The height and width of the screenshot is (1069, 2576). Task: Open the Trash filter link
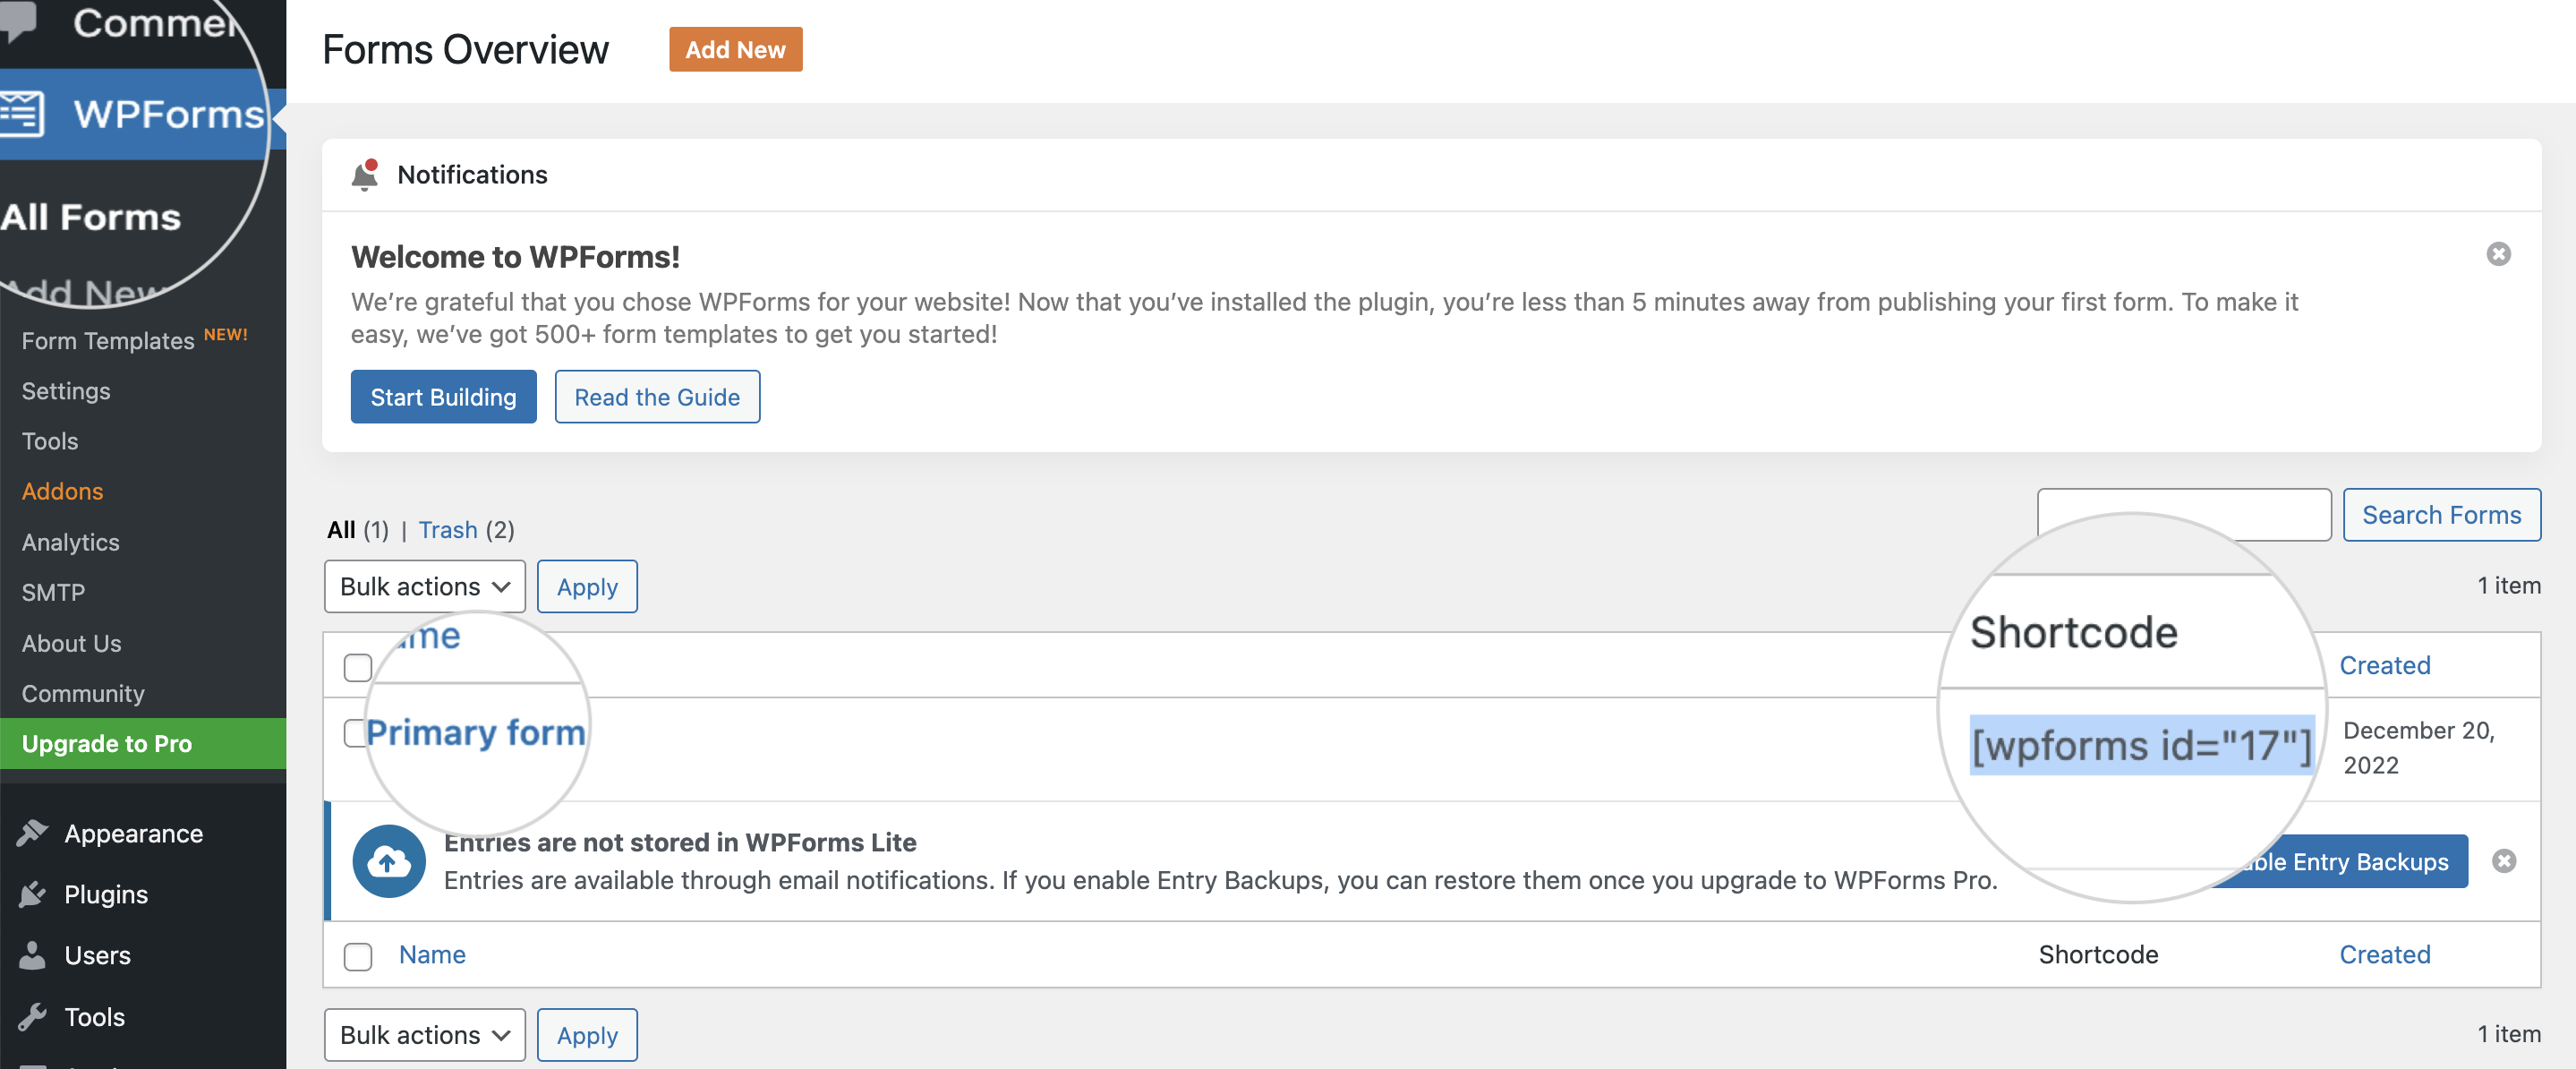tap(447, 530)
